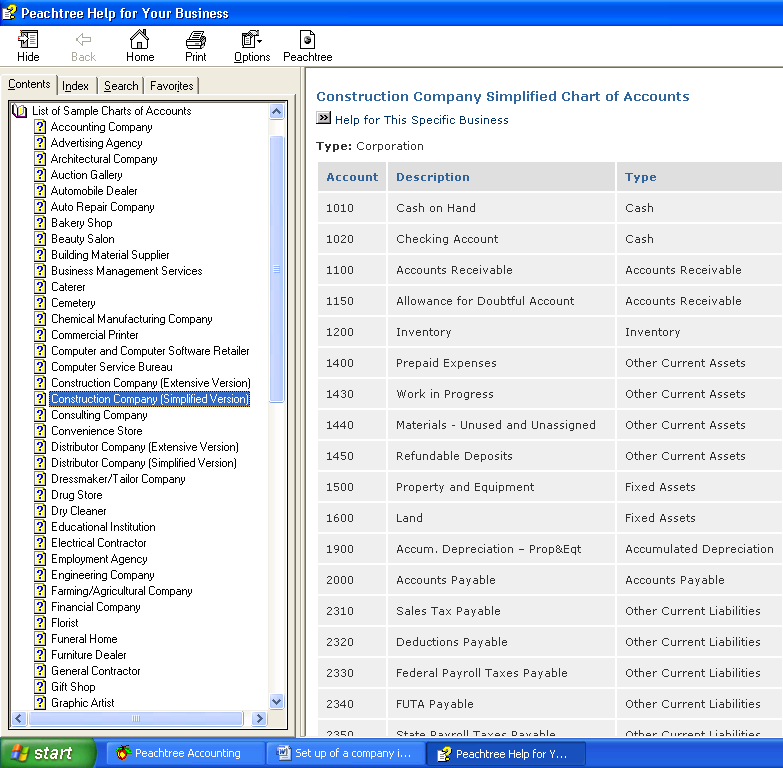Switch to the Favorites tab

coord(171,86)
